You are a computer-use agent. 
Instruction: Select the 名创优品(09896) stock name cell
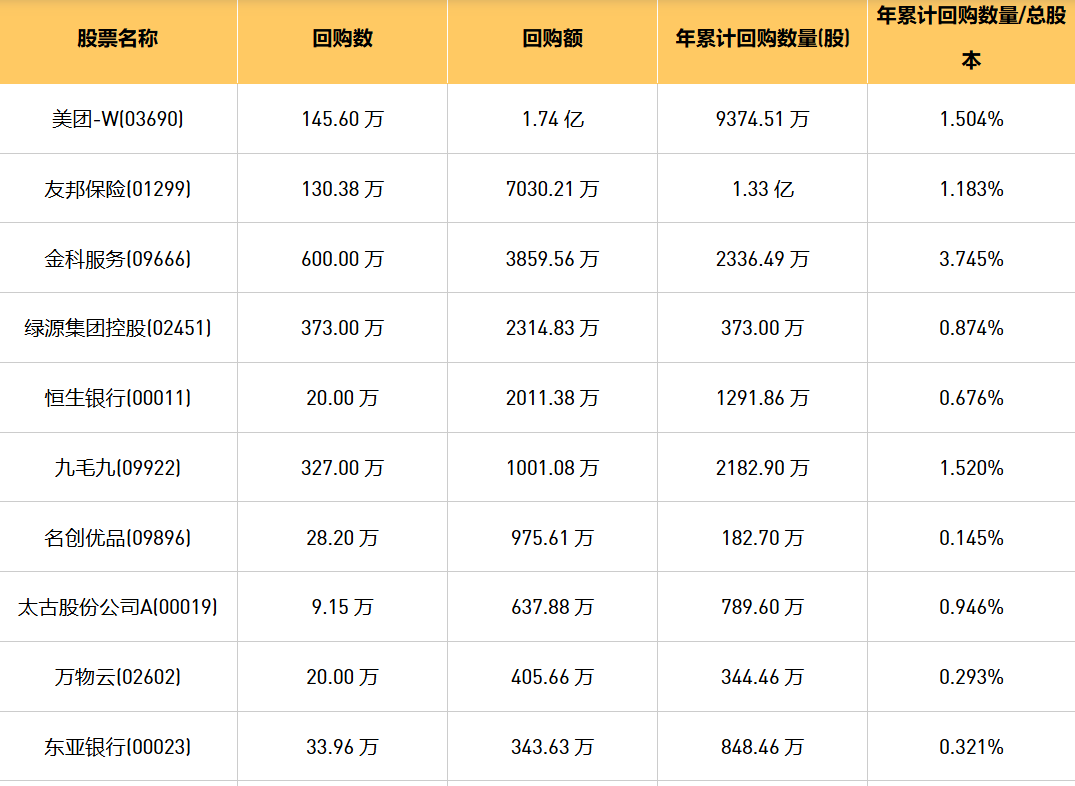117,538
